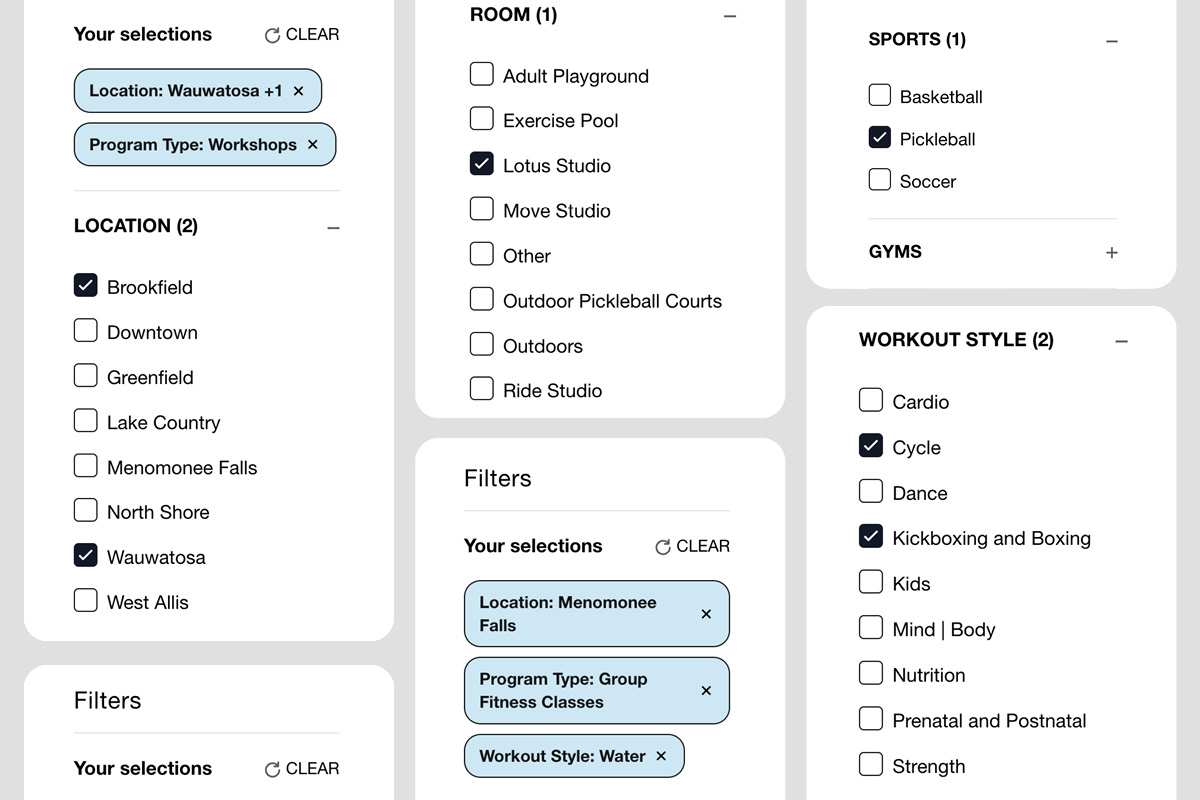
Task: Uncheck the Wauwatosa location checkbox
Action: pyautogui.click(x=86, y=556)
